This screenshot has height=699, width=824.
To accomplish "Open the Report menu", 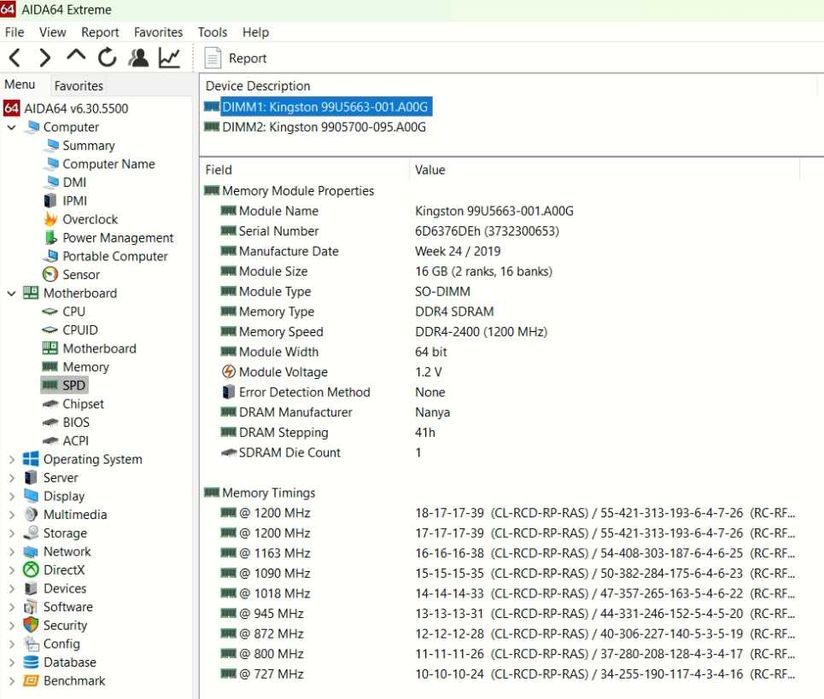I will (x=100, y=32).
